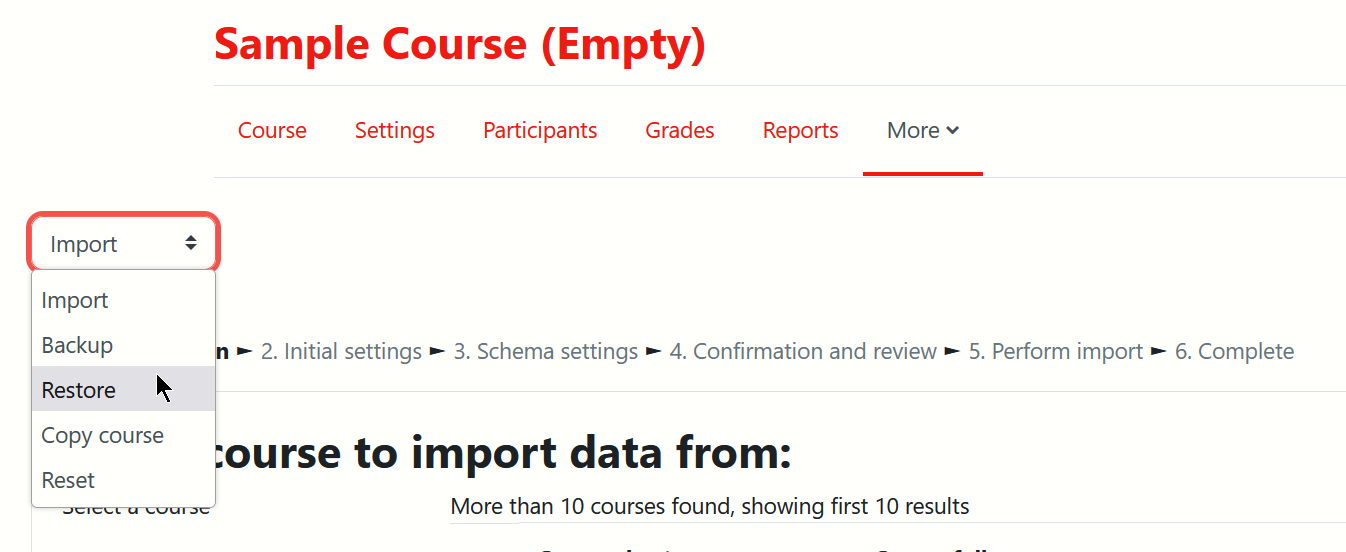Choose Import from the dropdown list

[x=124, y=300]
